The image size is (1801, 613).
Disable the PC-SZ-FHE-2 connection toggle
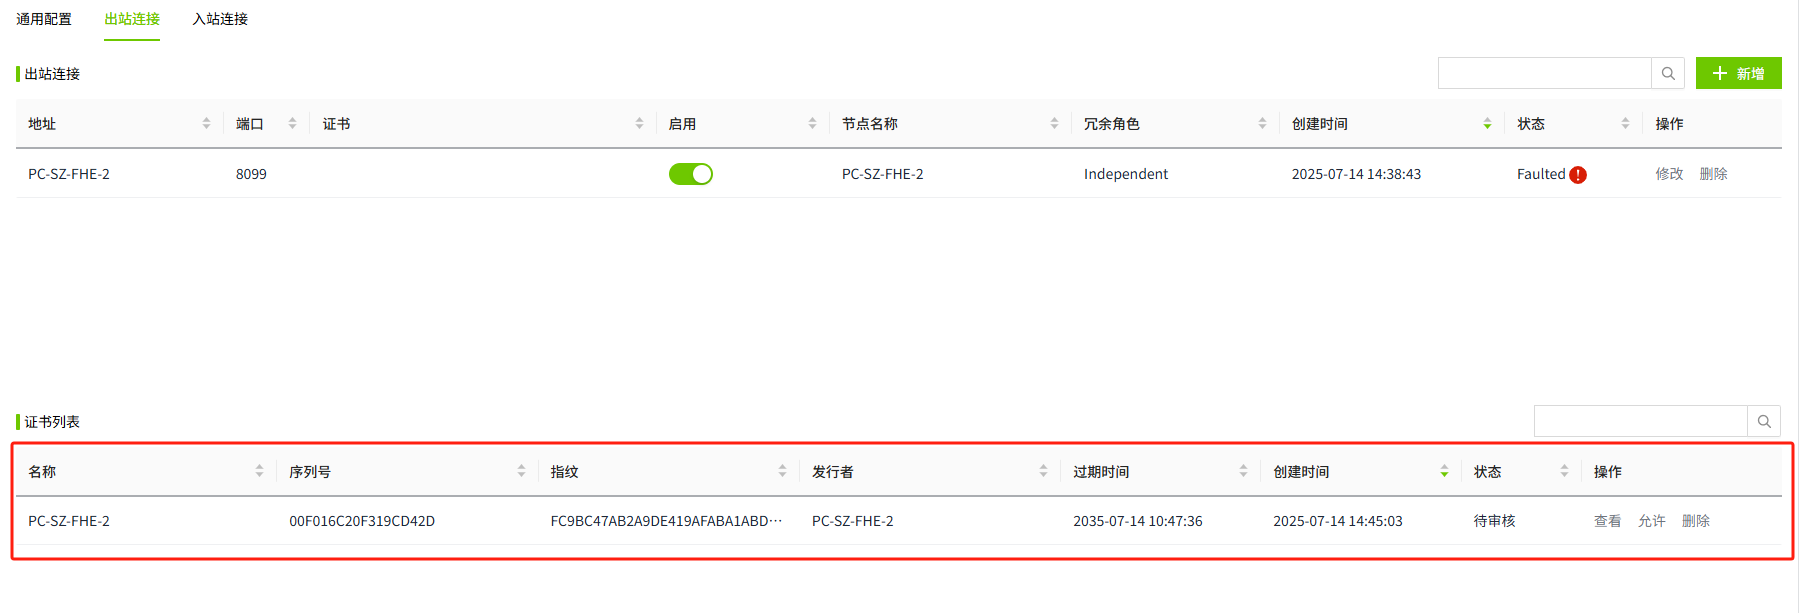690,174
